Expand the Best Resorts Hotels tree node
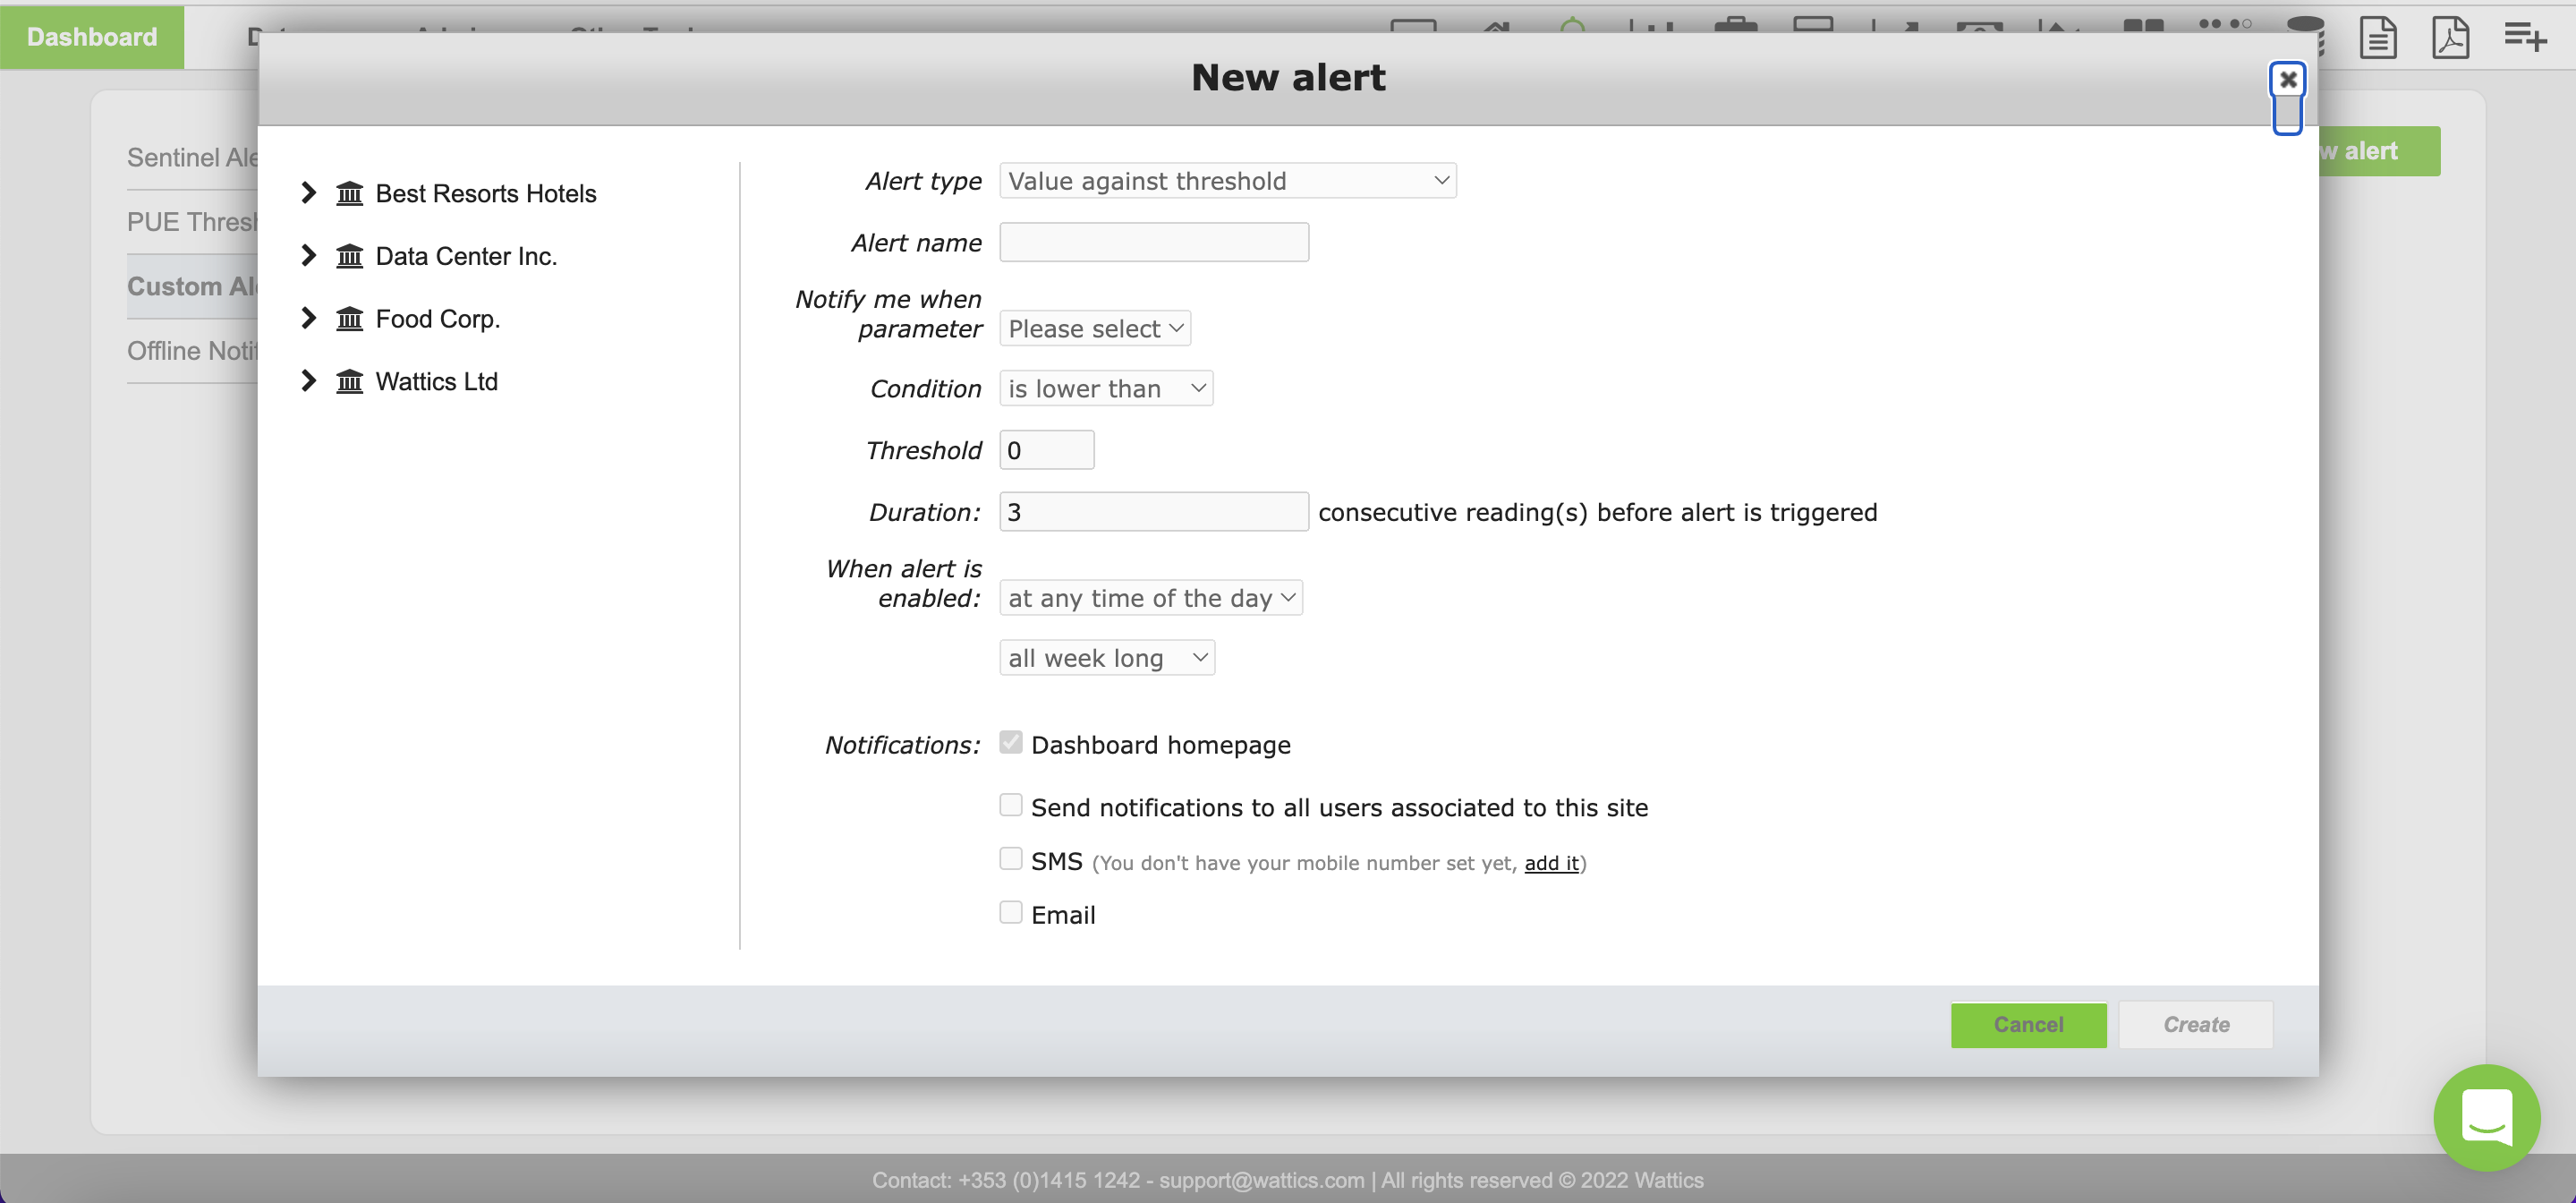The width and height of the screenshot is (2576, 1203). pos(308,193)
